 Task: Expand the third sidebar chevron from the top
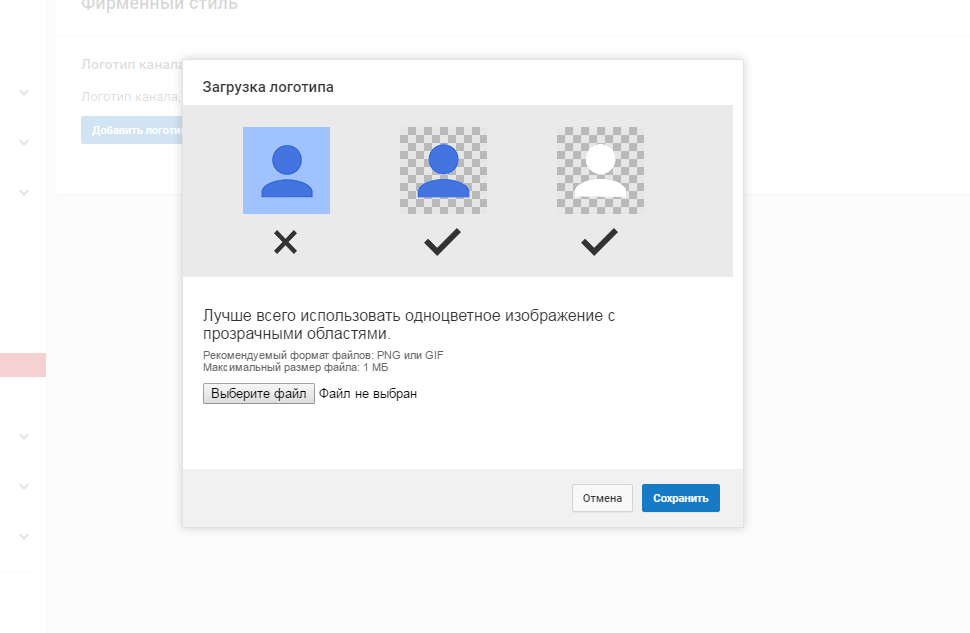pos(24,191)
